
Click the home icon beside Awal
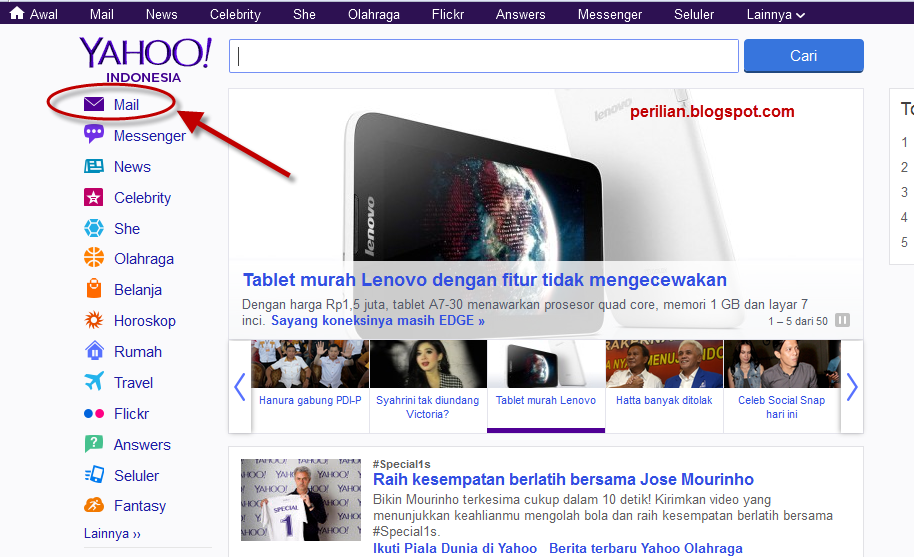(17, 13)
